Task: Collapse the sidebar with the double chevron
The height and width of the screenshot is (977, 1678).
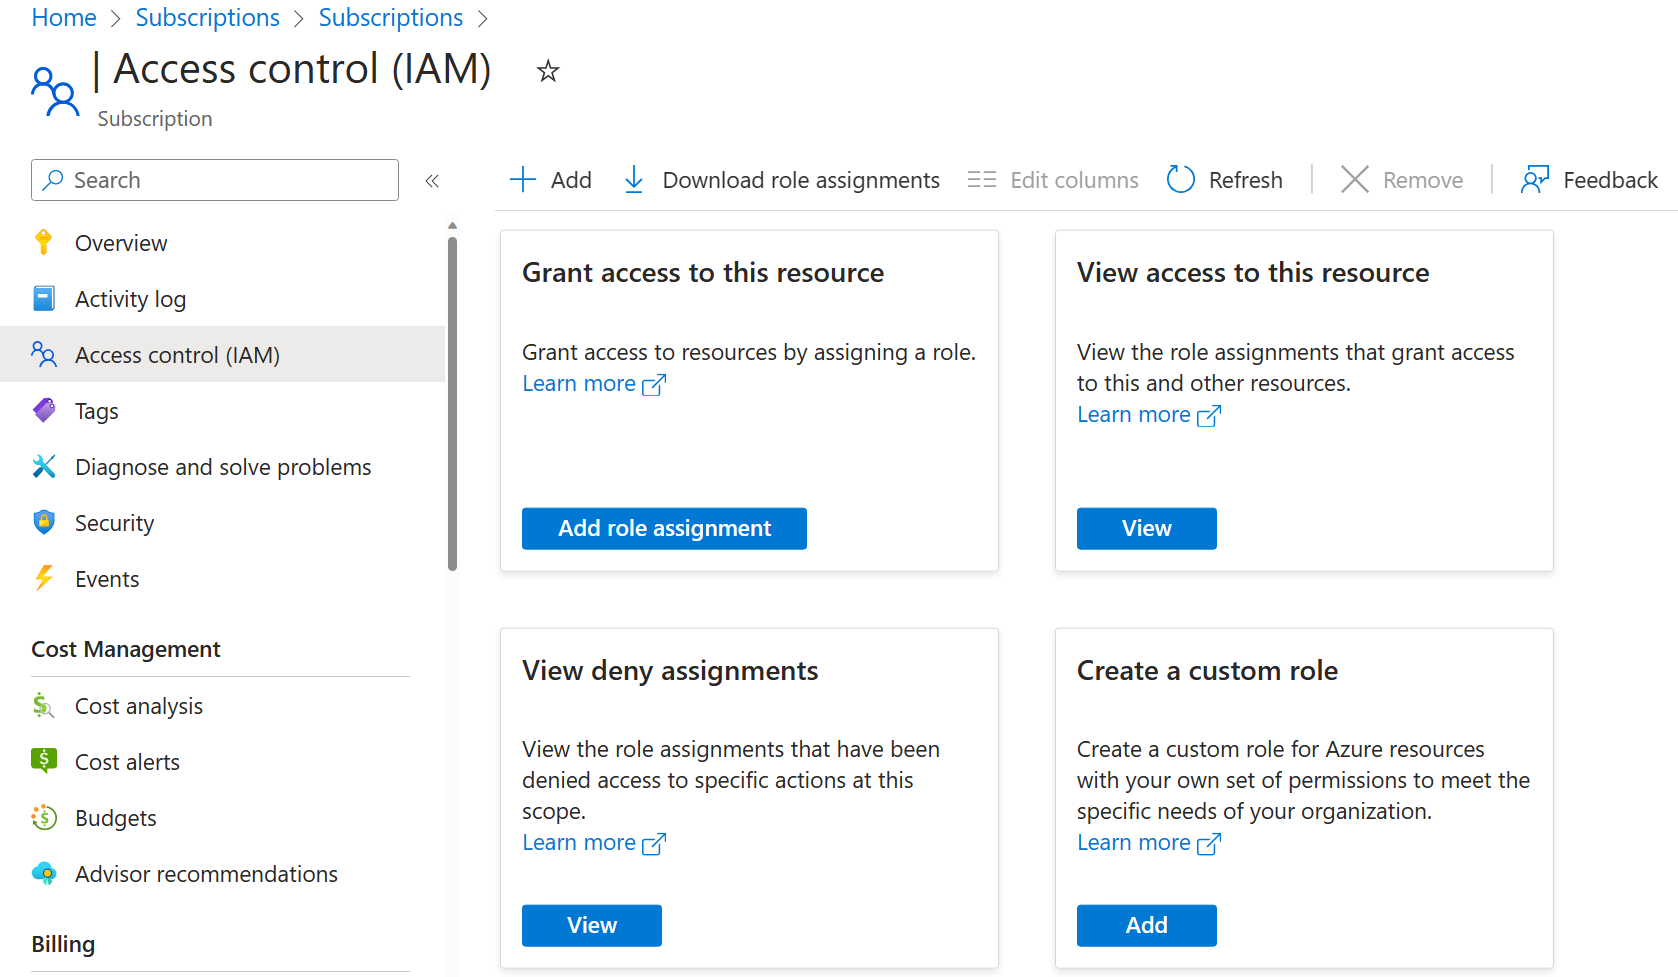Action: (432, 181)
